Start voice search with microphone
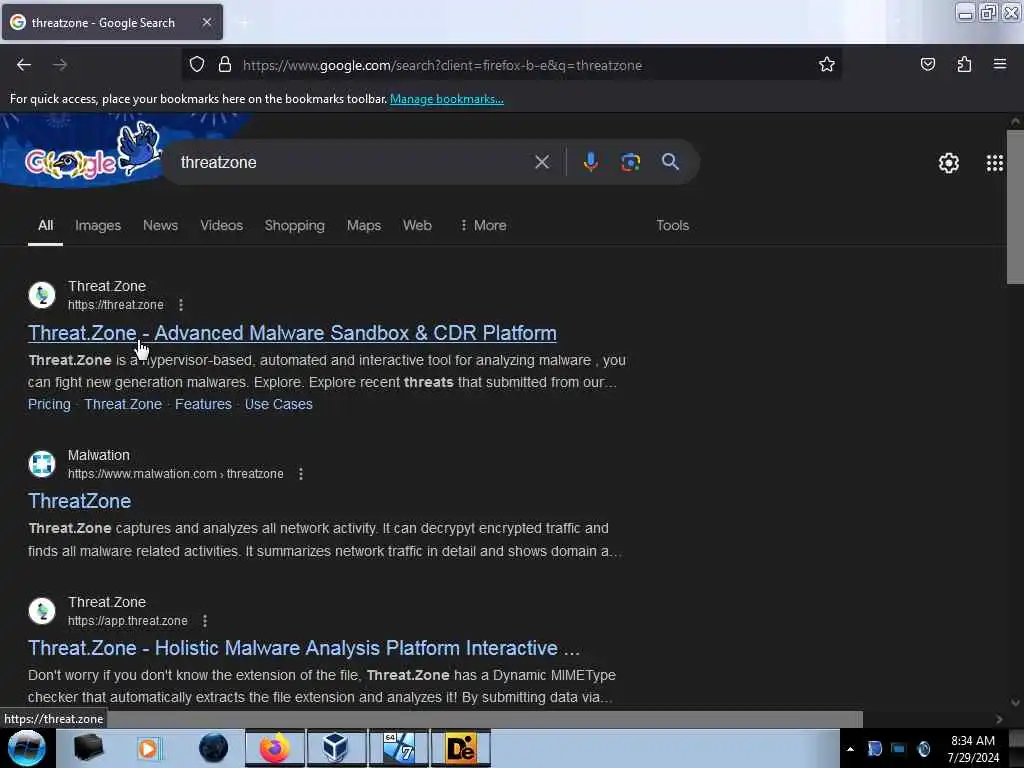 590,162
